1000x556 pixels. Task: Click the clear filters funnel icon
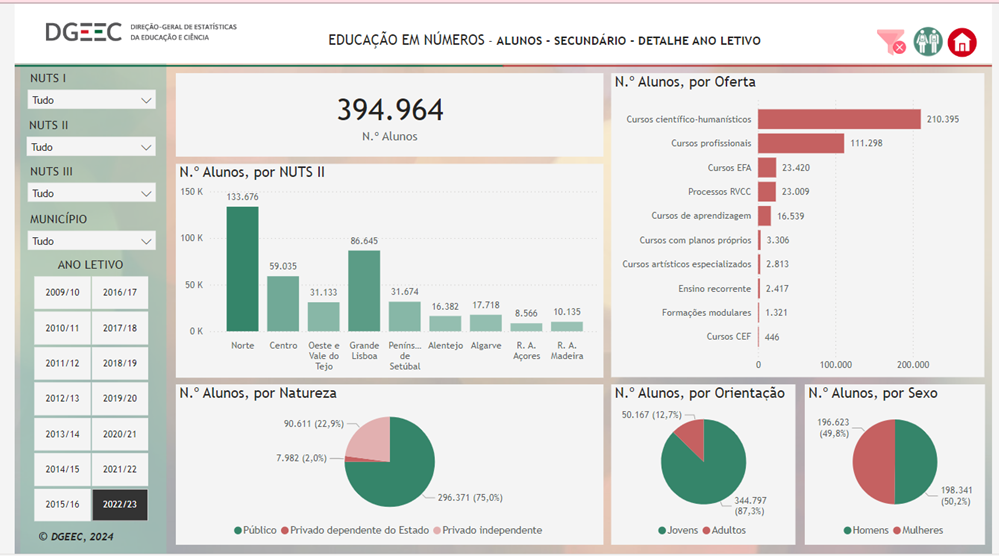(x=890, y=42)
